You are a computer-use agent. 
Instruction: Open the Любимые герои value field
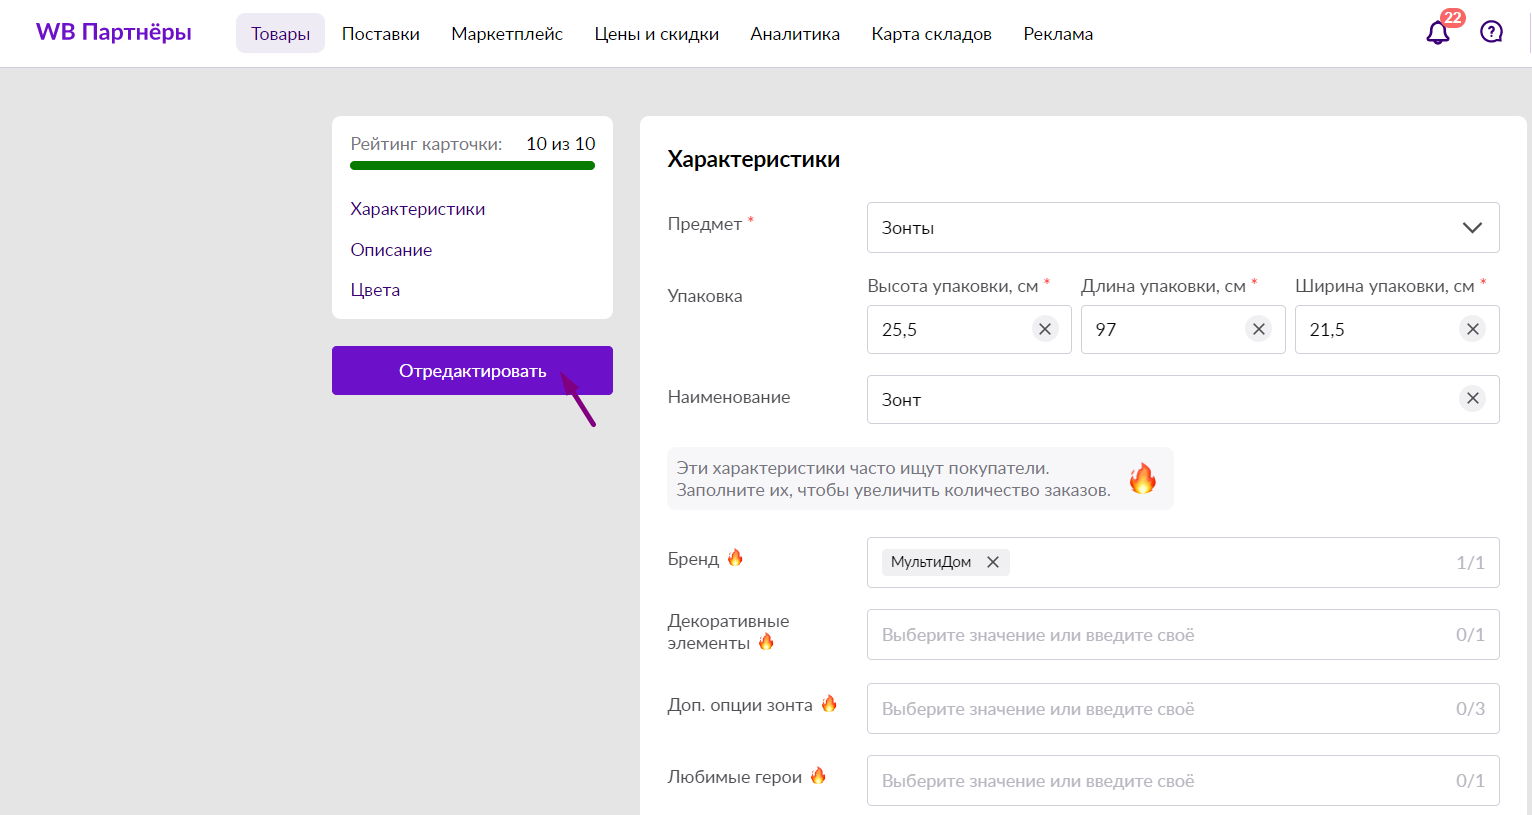[x=1183, y=781]
